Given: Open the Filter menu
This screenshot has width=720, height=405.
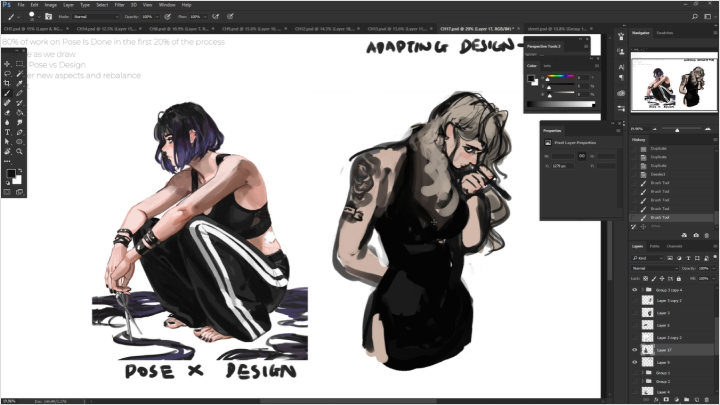Looking at the screenshot, I should point(119,5).
